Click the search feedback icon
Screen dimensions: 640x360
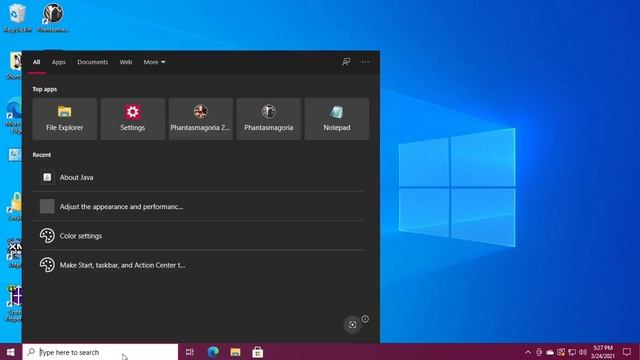346,62
